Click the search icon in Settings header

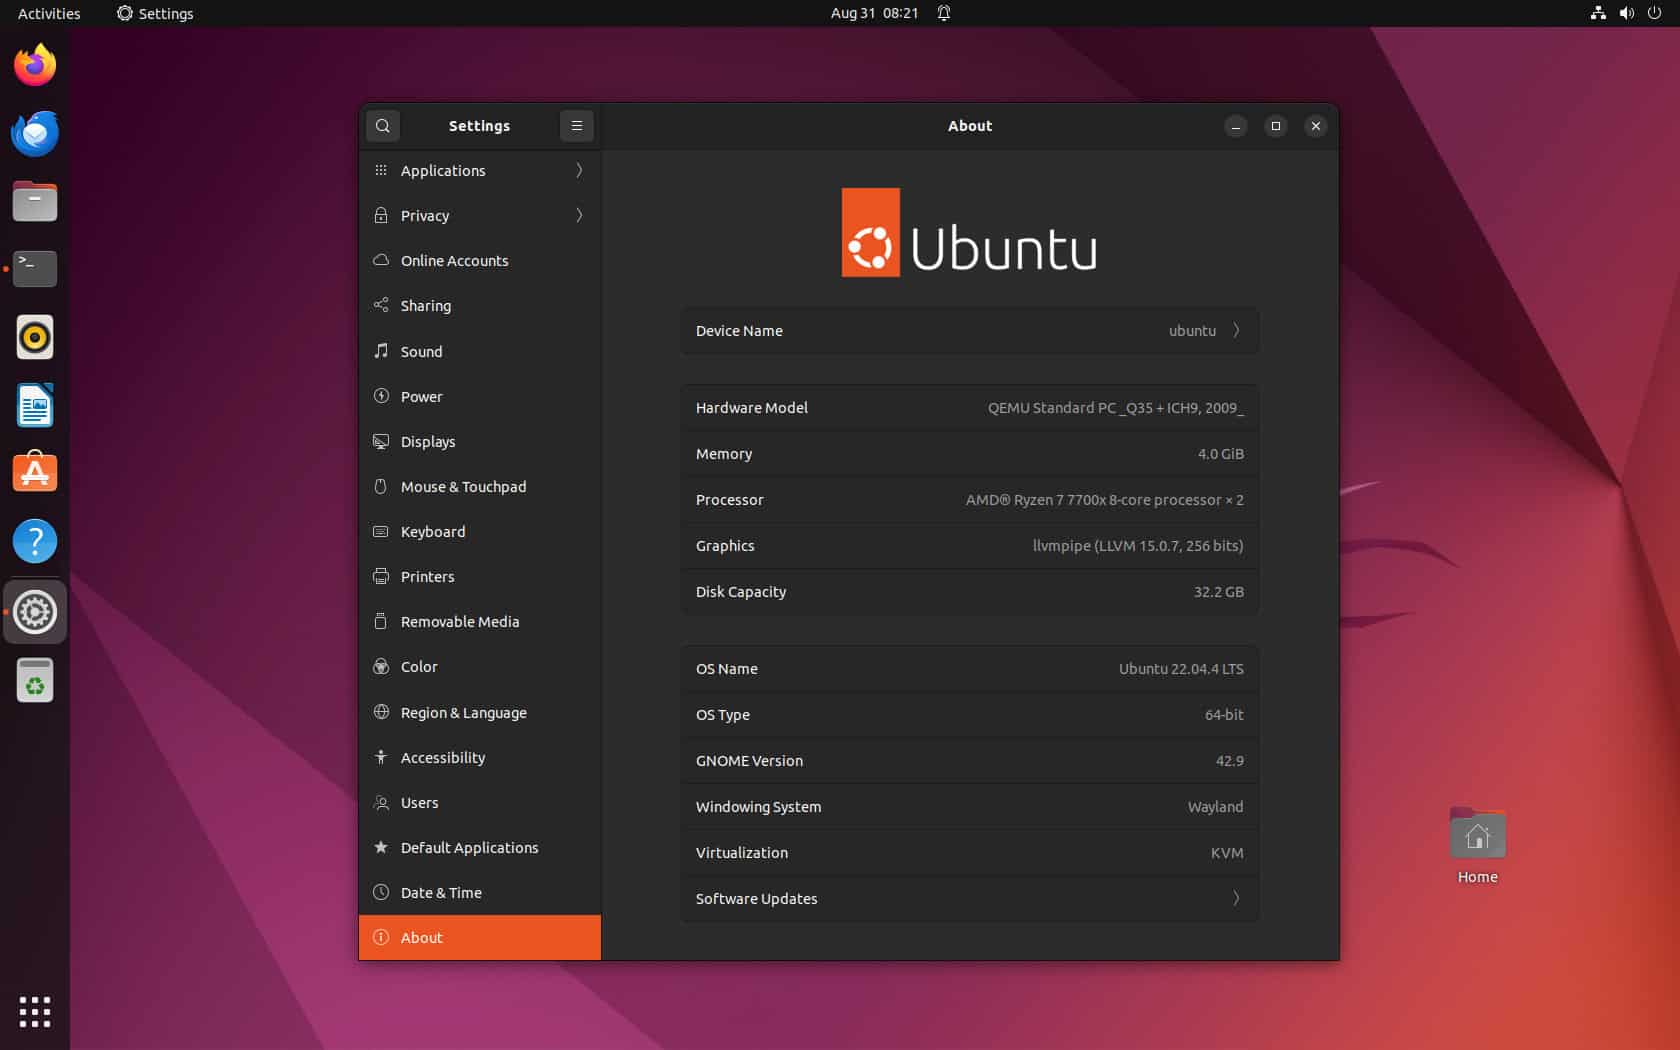coord(382,126)
